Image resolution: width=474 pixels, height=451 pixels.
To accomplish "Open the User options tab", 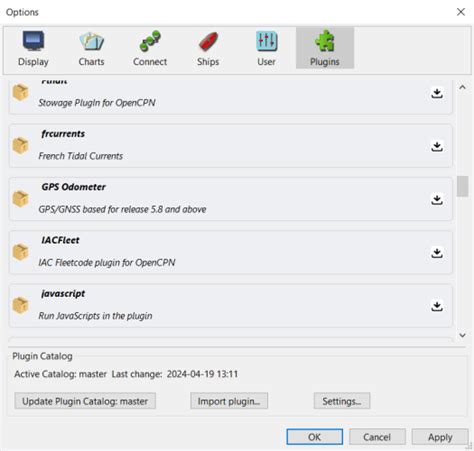I will pyautogui.click(x=266, y=48).
